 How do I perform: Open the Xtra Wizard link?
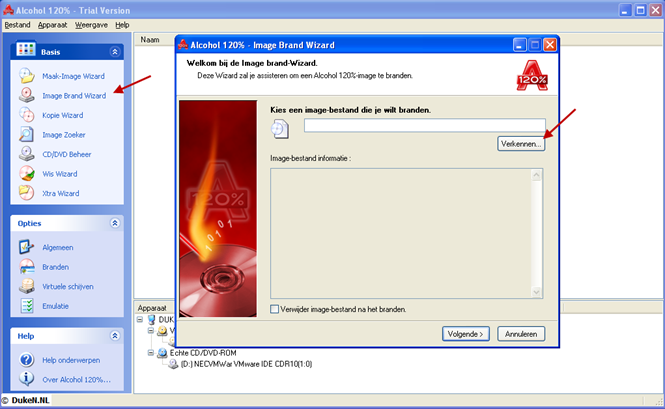tap(61, 193)
